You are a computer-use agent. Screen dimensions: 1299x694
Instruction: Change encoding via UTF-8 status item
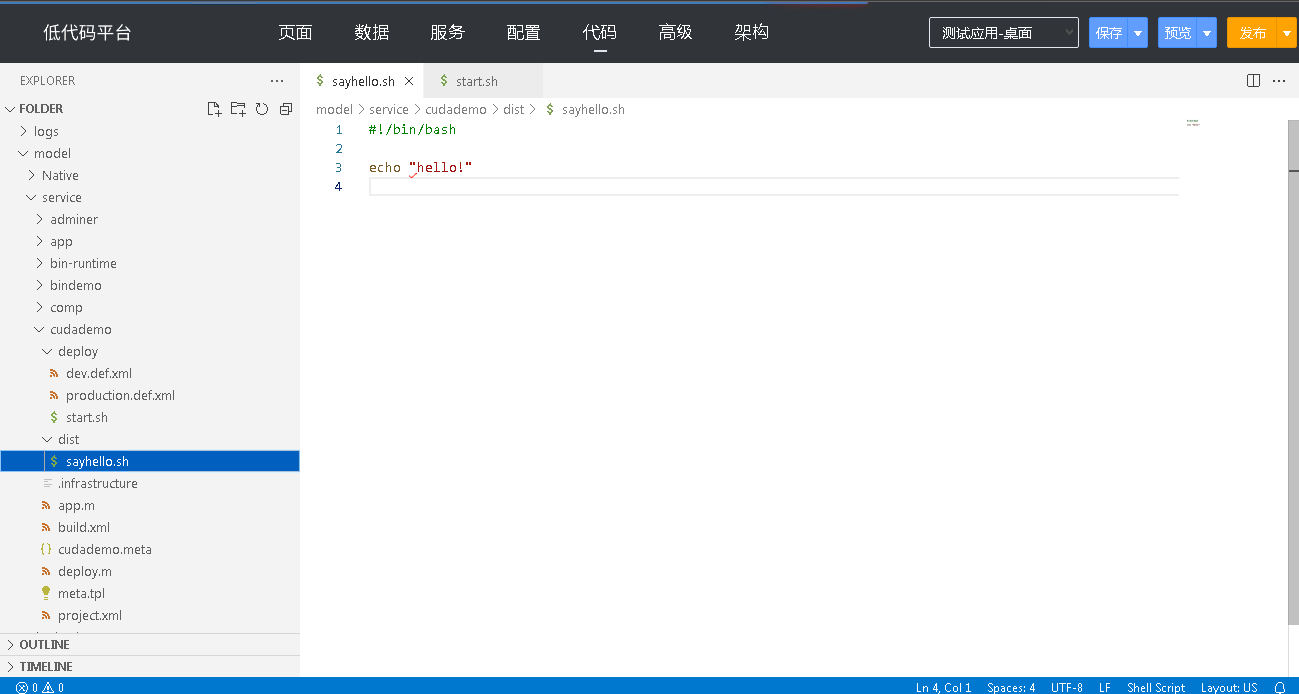[x=1066, y=687]
